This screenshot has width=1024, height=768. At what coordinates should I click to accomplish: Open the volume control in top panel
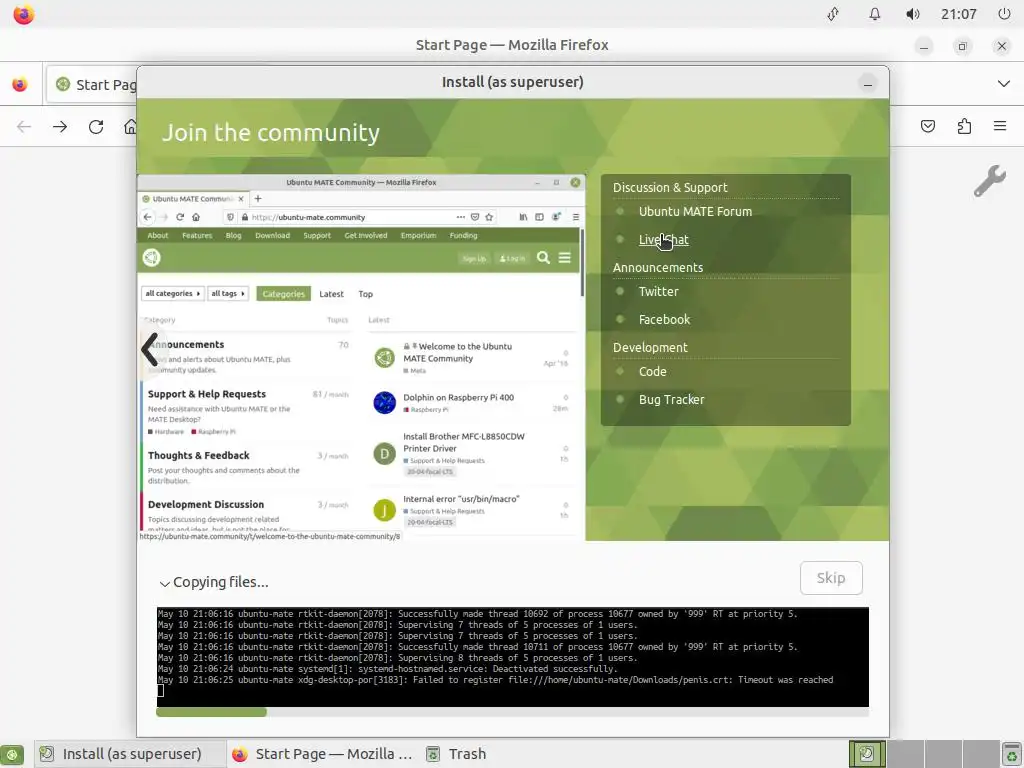click(913, 14)
